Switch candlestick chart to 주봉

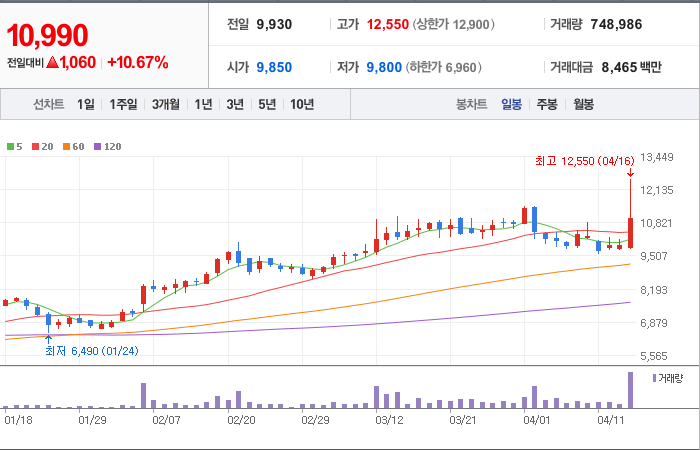(547, 104)
